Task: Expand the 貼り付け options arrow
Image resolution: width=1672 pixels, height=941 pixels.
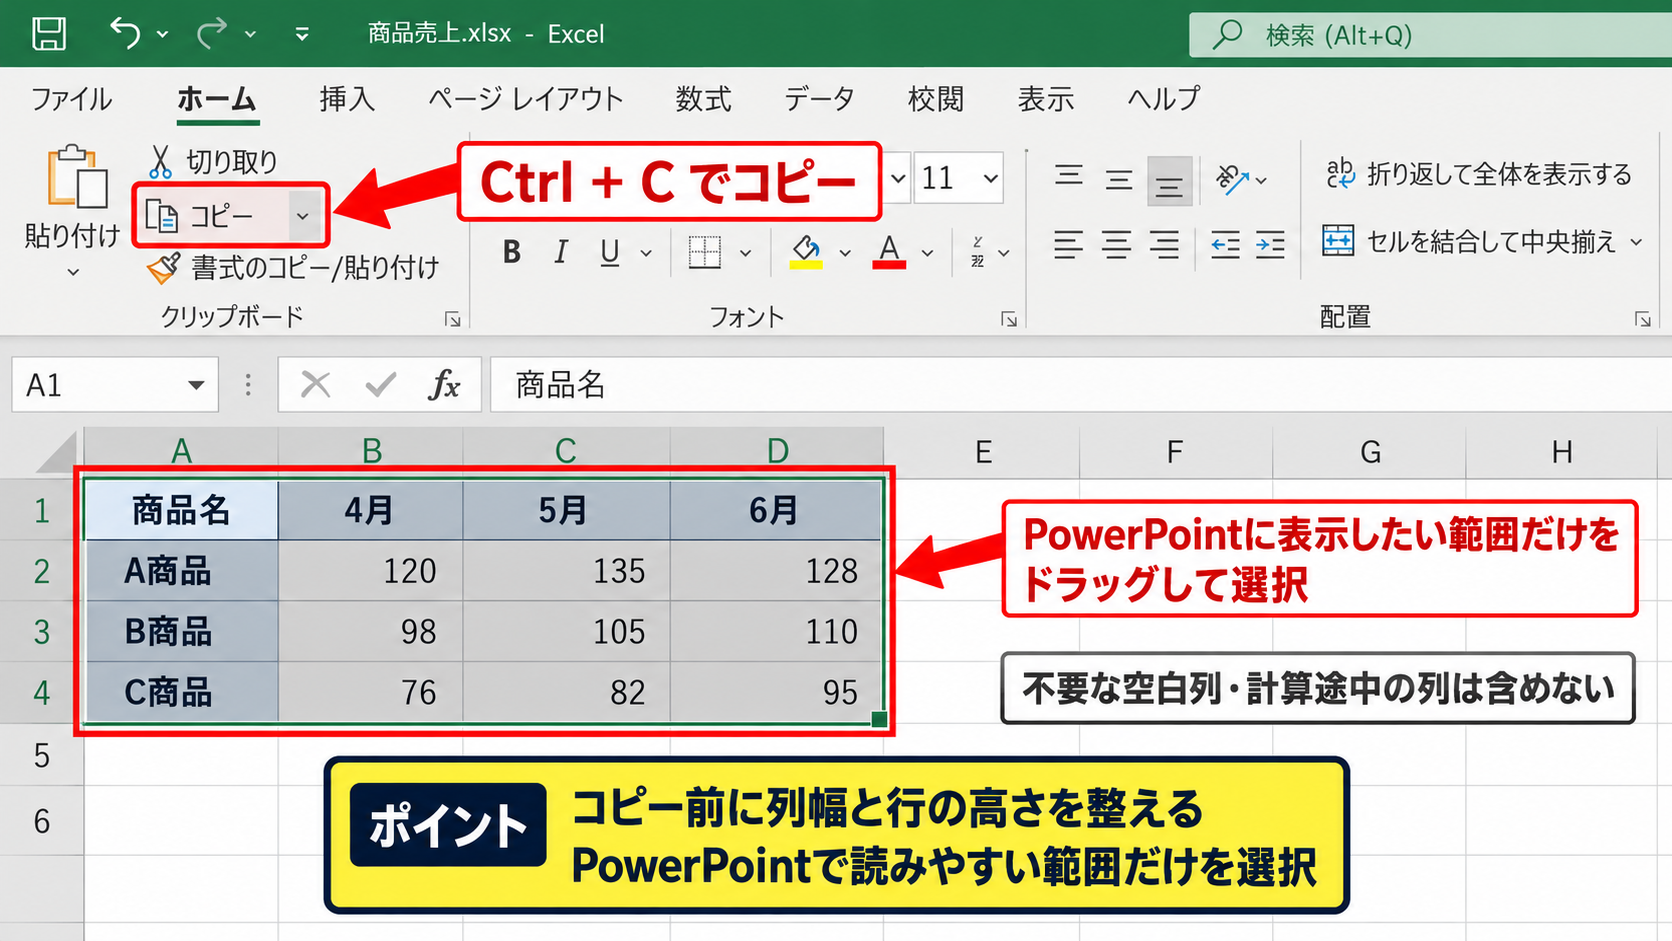Action: click(73, 272)
